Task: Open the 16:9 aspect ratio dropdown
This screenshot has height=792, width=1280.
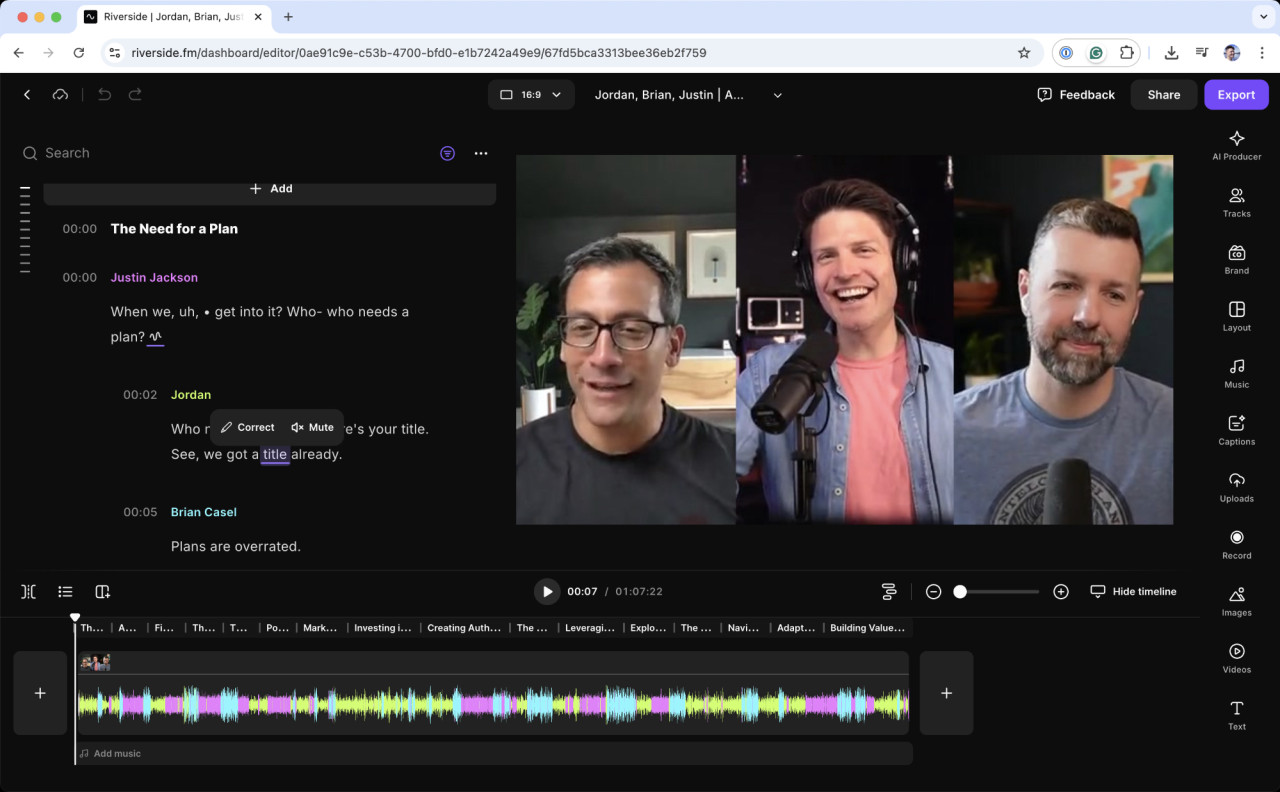Action: (531, 94)
